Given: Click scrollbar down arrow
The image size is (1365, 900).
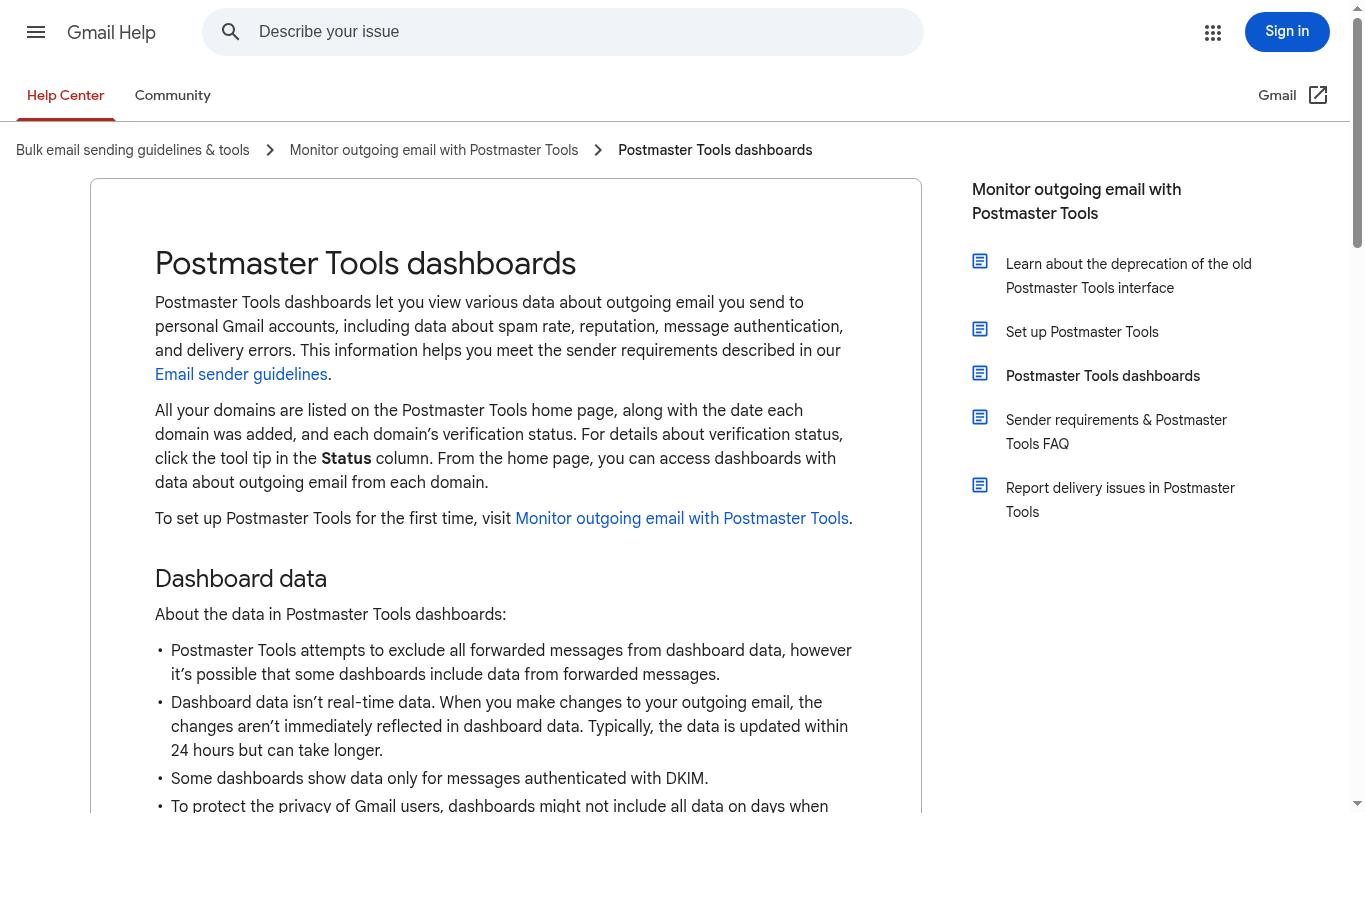Looking at the screenshot, I should (x=1357, y=803).
